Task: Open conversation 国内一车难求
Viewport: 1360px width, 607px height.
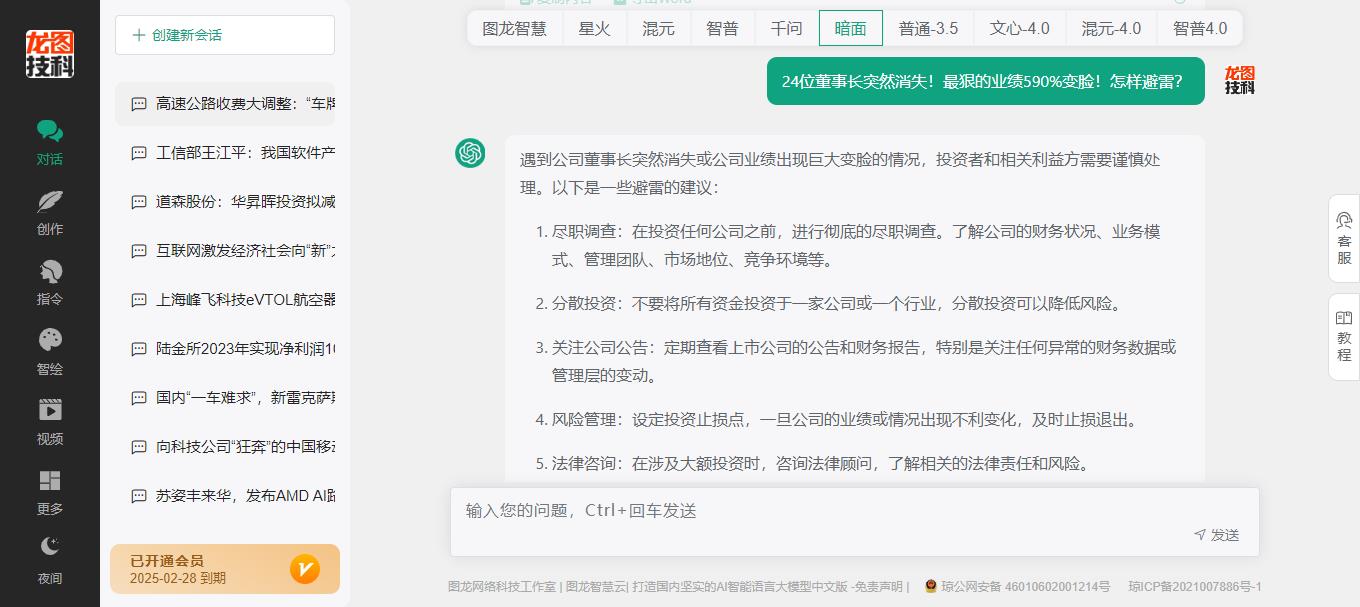Action: [225, 398]
